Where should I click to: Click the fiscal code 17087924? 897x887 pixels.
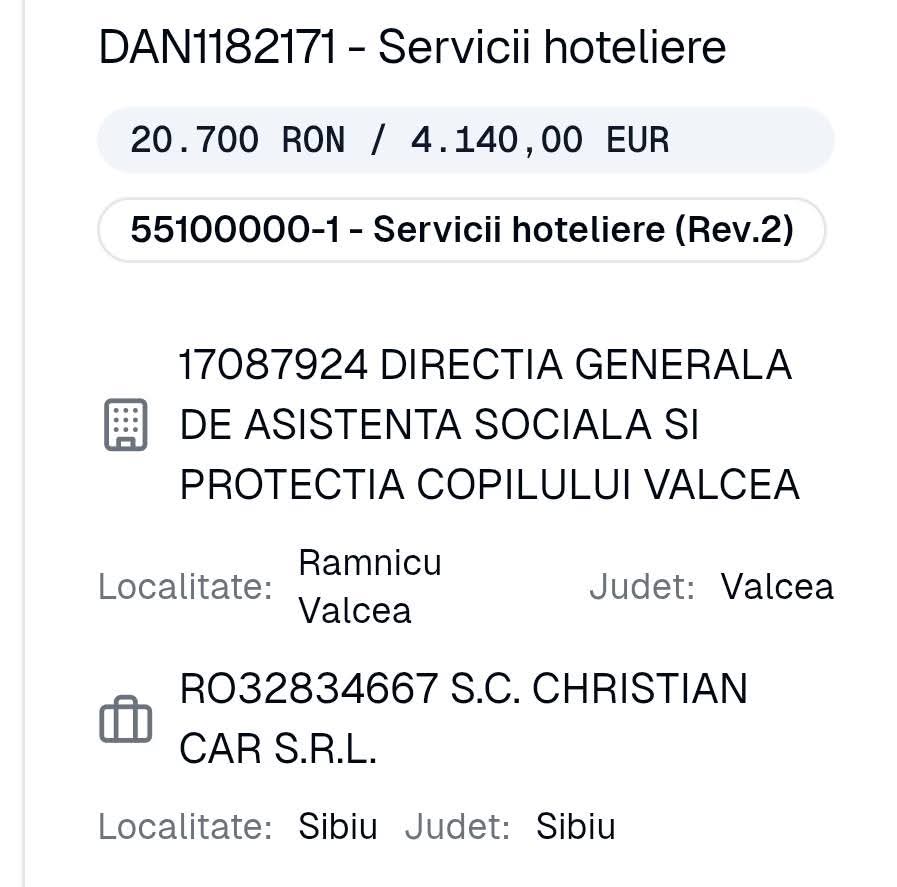click(x=273, y=366)
